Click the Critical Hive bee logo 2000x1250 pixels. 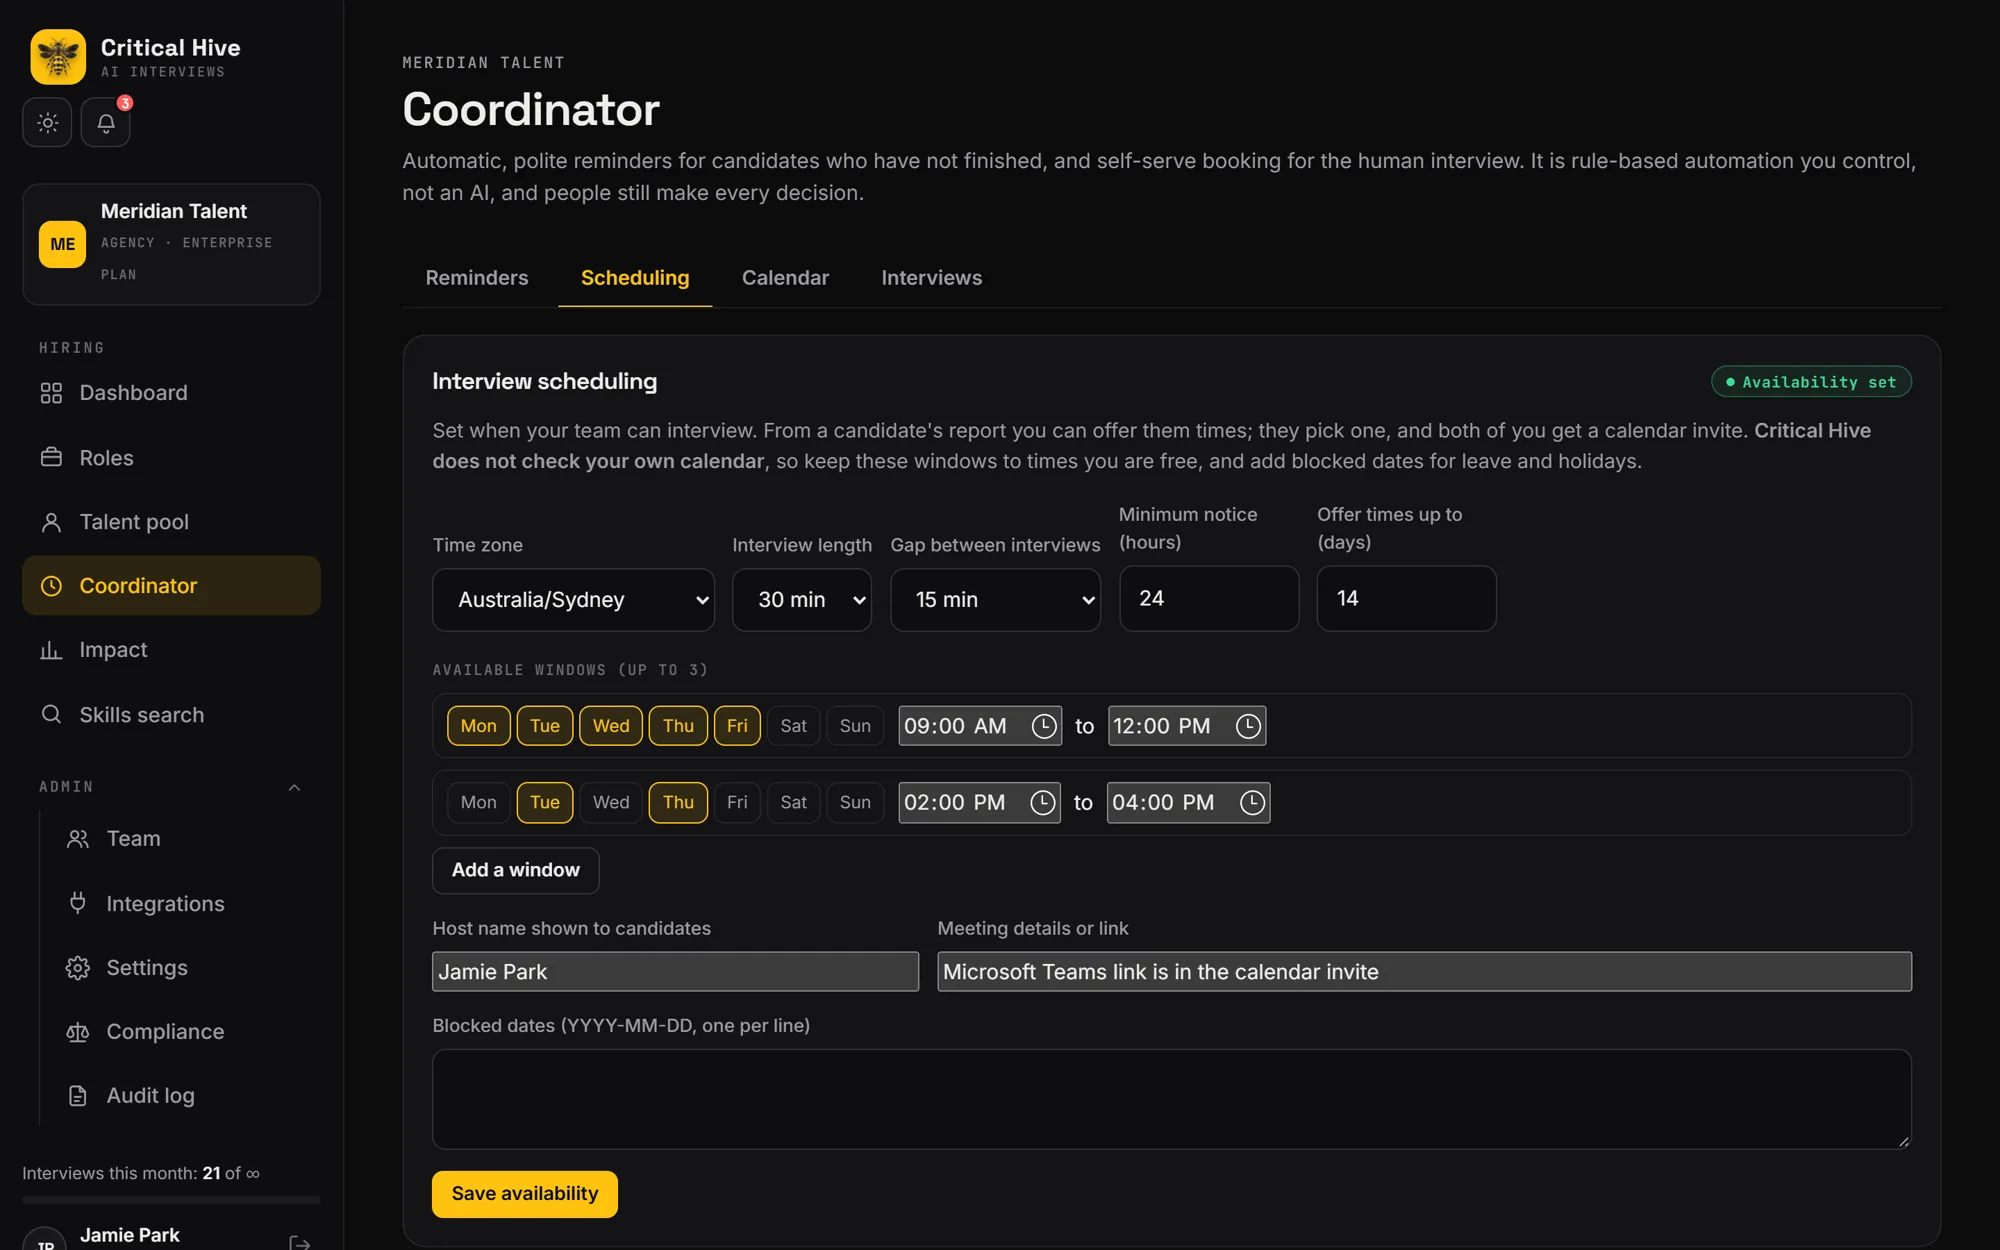click(58, 57)
